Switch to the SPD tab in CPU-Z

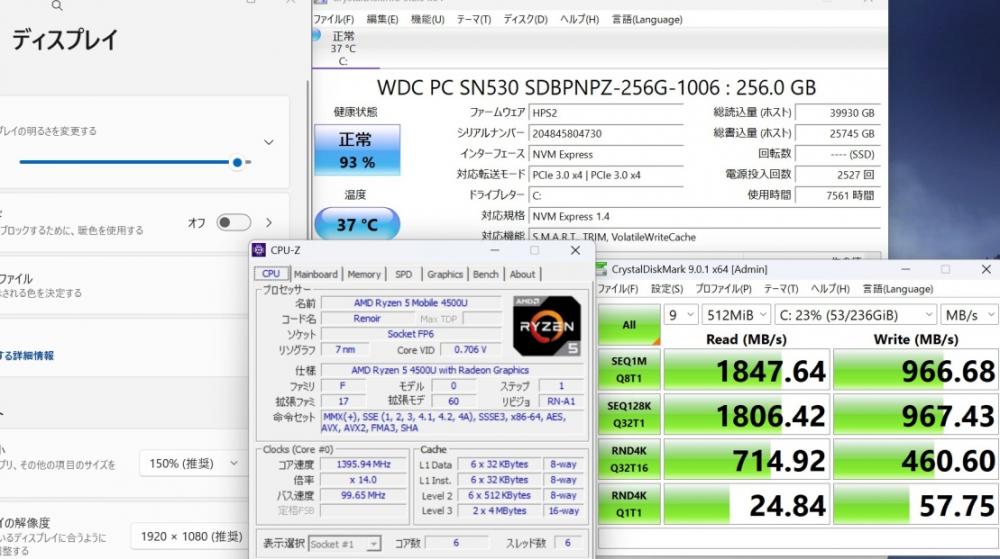tap(403, 274)
